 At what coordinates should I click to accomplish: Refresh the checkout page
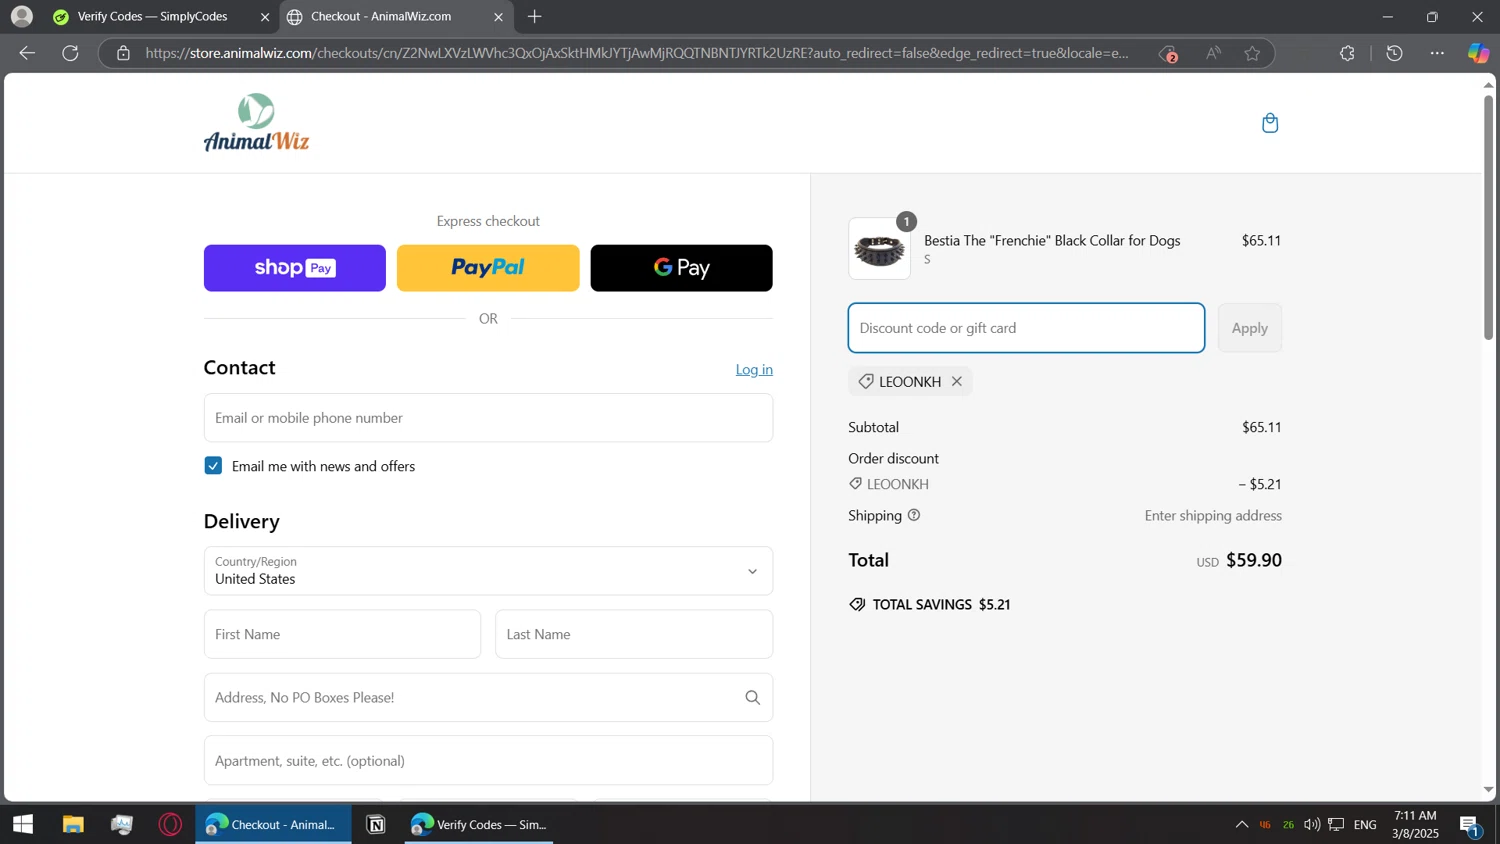coord(70,53)
